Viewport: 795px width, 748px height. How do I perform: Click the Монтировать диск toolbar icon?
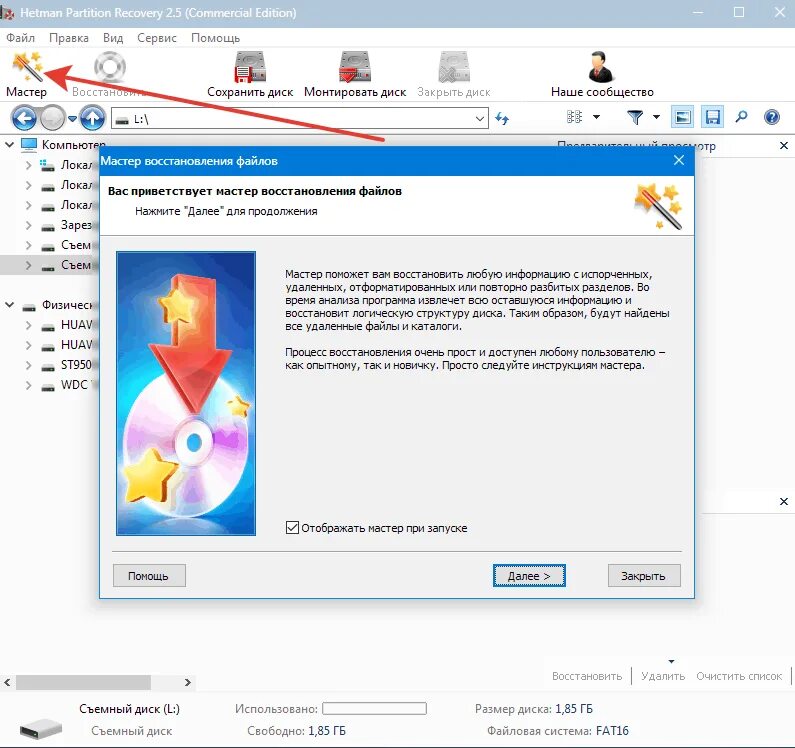(x=355, y=67)
